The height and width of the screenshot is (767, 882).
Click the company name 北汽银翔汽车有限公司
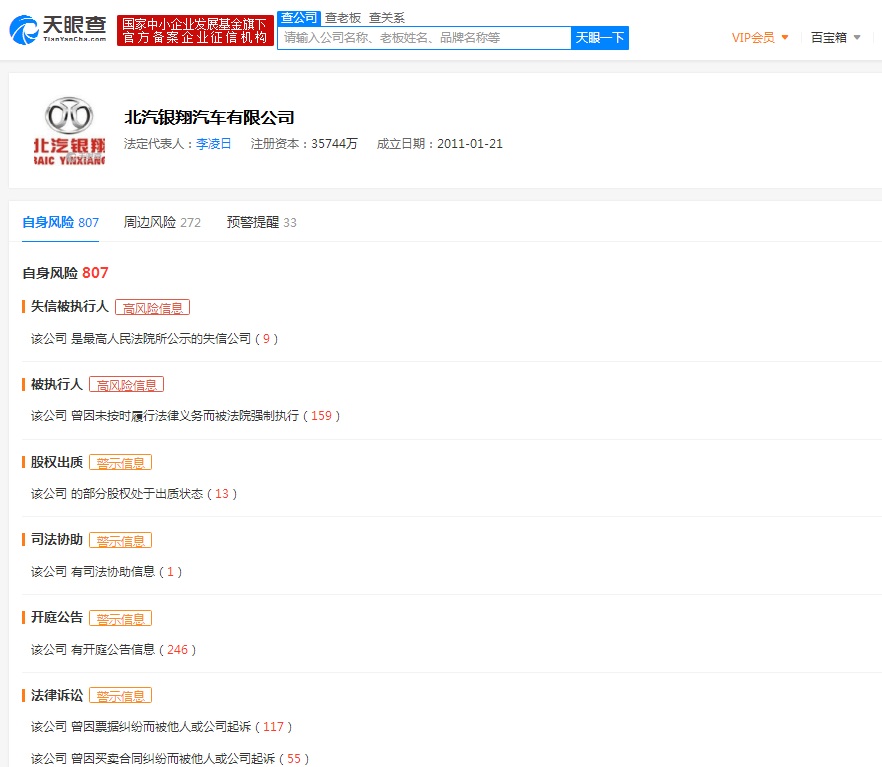209,118
